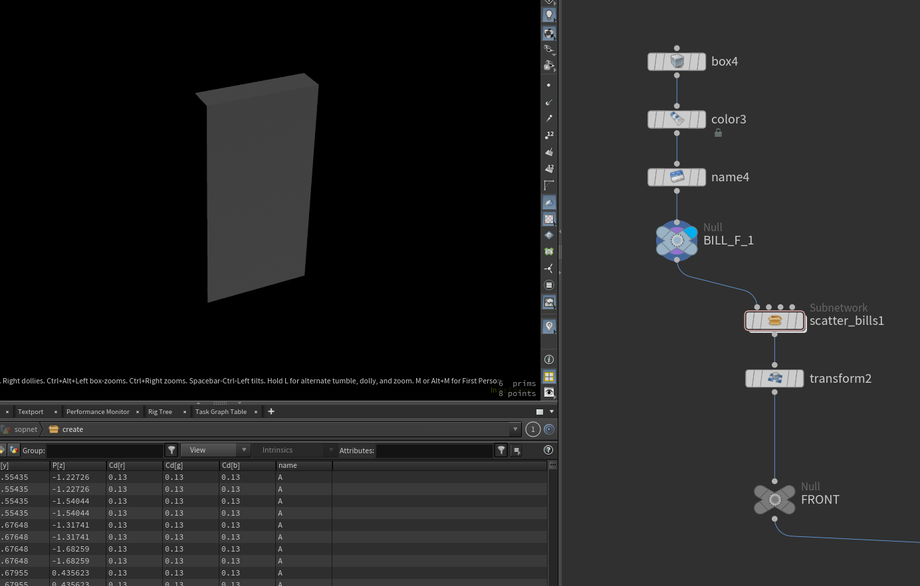
Task: Select the box4 node icon
Action: point(677,62)
